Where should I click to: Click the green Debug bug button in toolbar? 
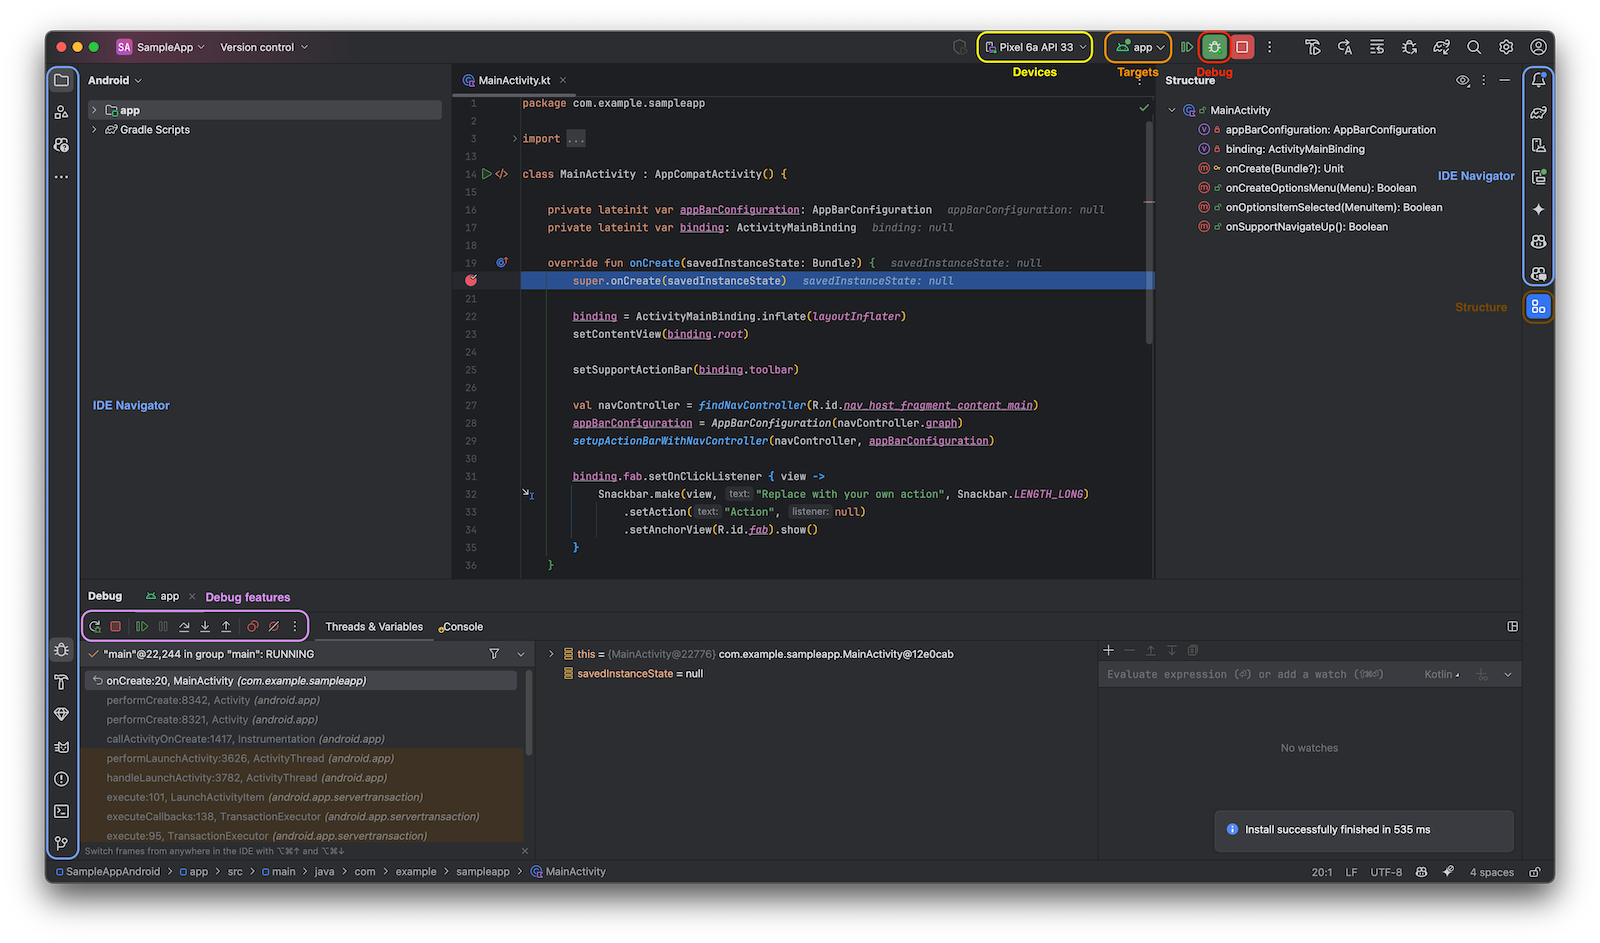pyautogui.click(x=1214, y=47)
